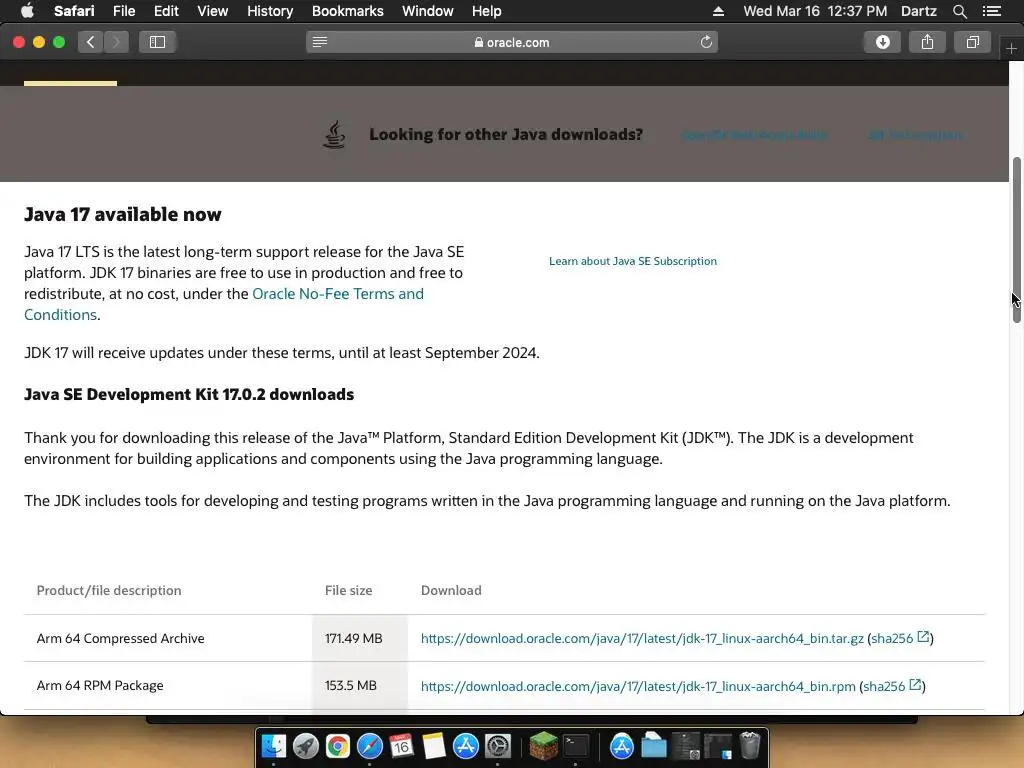Click Java SE Development Kit 17.0.2 downloads heading
The image size is (1024, 768).
click(x=189, y=394)
